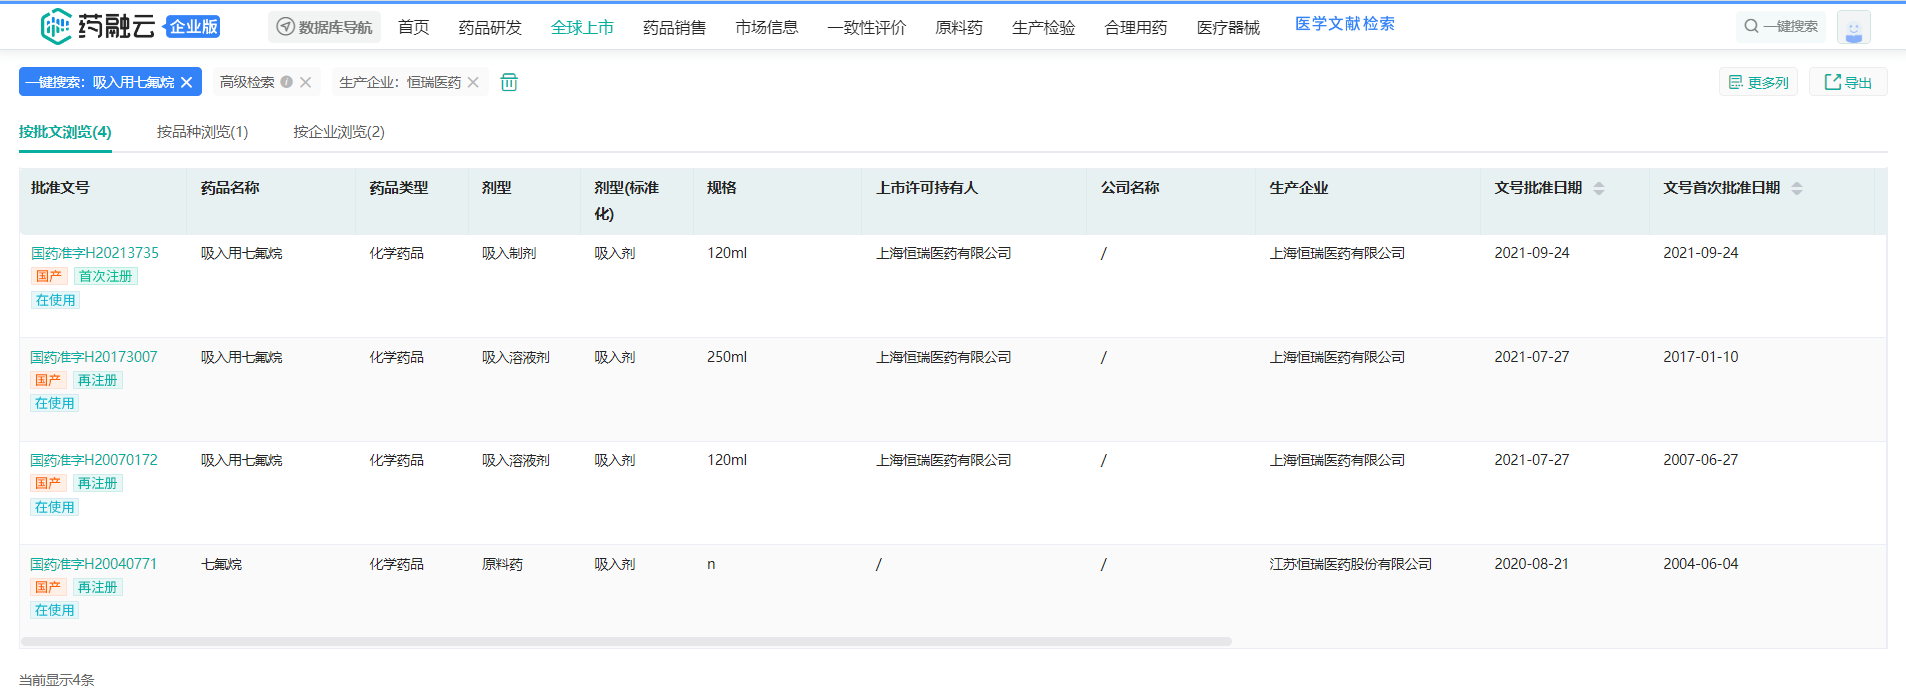The height and width of the screenshot is (694, 1906).
Task: Switch to 按品种浏览(1) tab
Action: pos(202,132)
